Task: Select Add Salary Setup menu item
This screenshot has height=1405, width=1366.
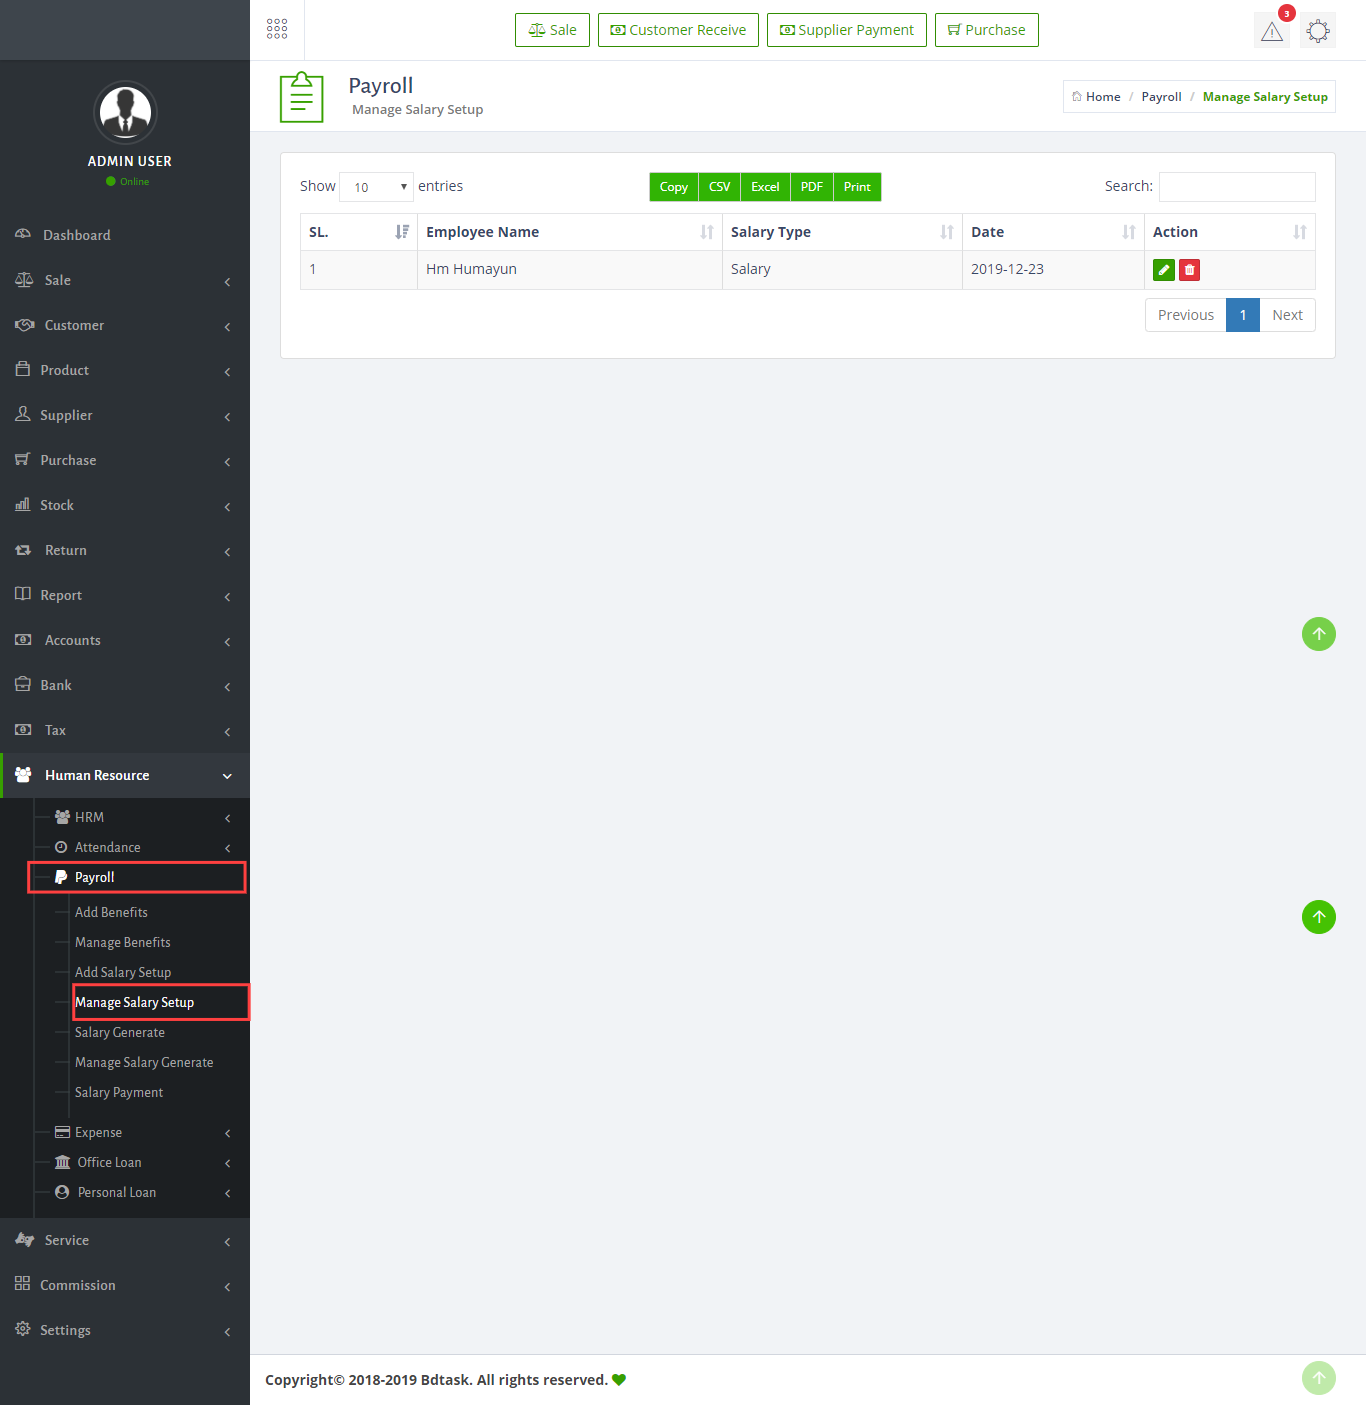Action: (x=123, y=972)
